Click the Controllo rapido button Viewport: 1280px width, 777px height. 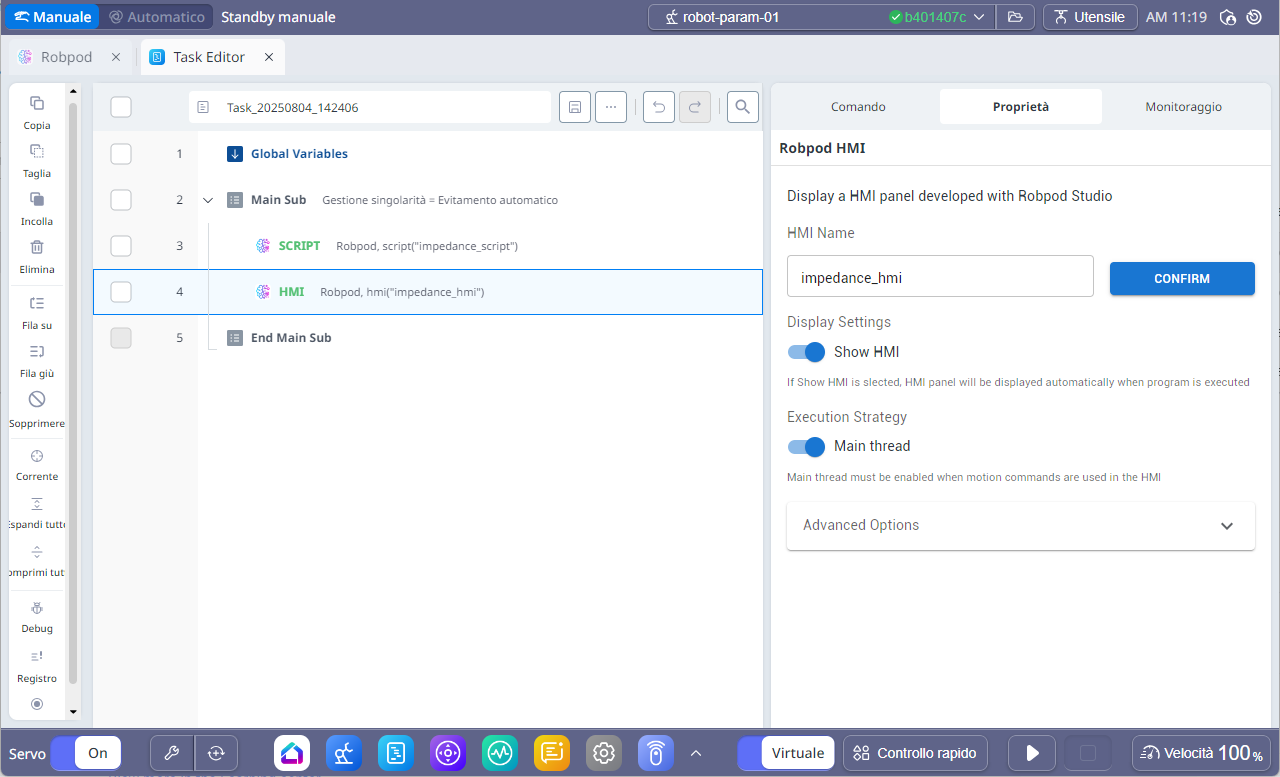pos(916,753)
